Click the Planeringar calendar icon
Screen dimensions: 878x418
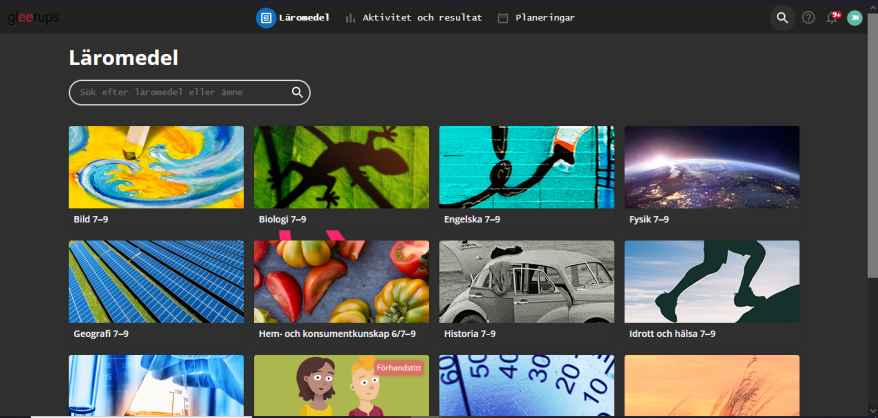(503, 17)
